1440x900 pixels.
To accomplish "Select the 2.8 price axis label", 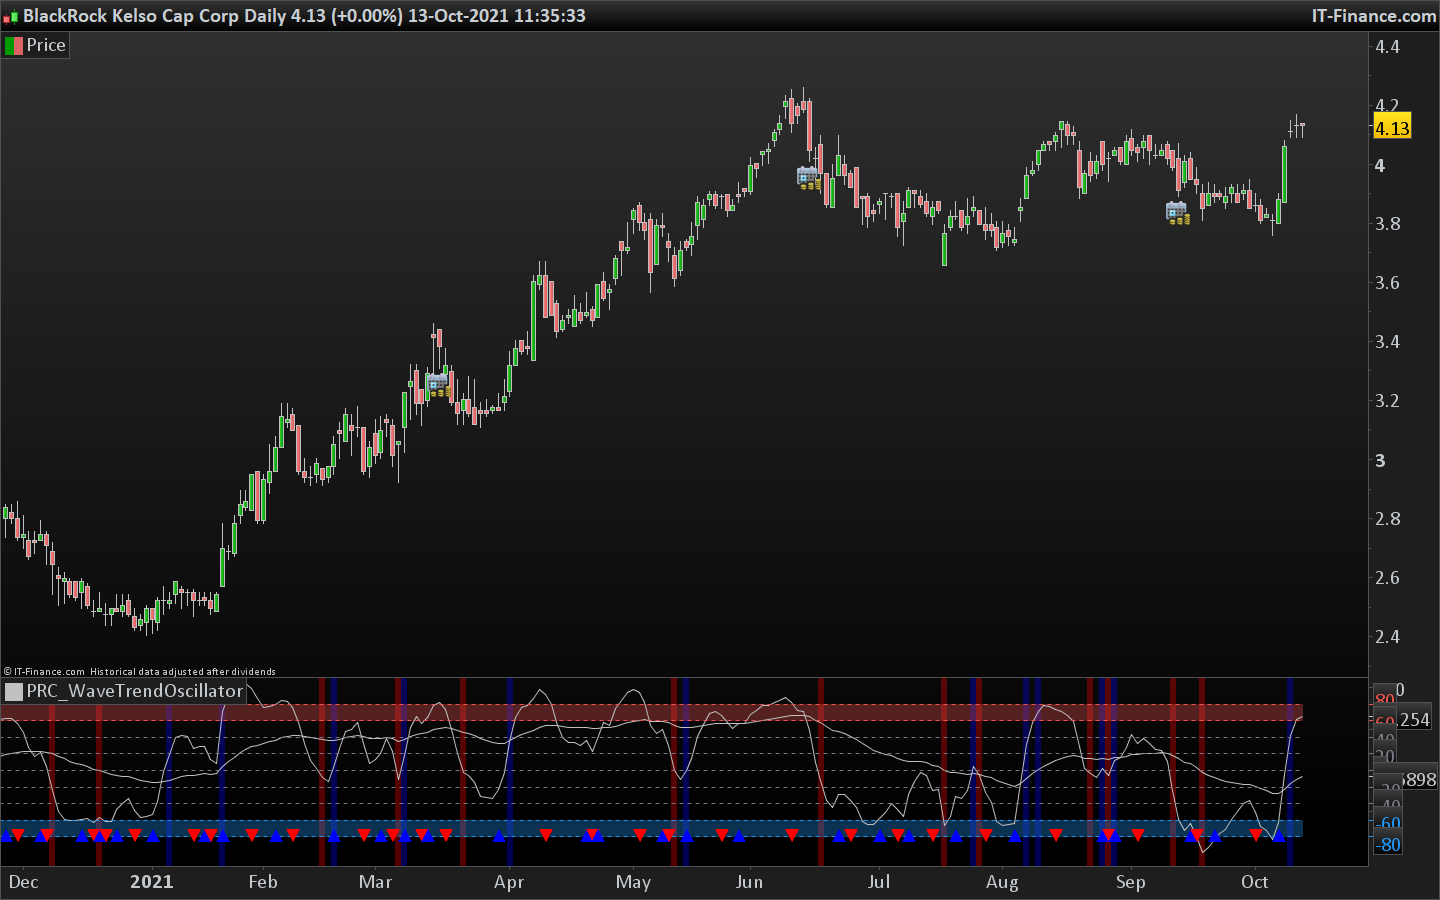I will coord(1387,519).
